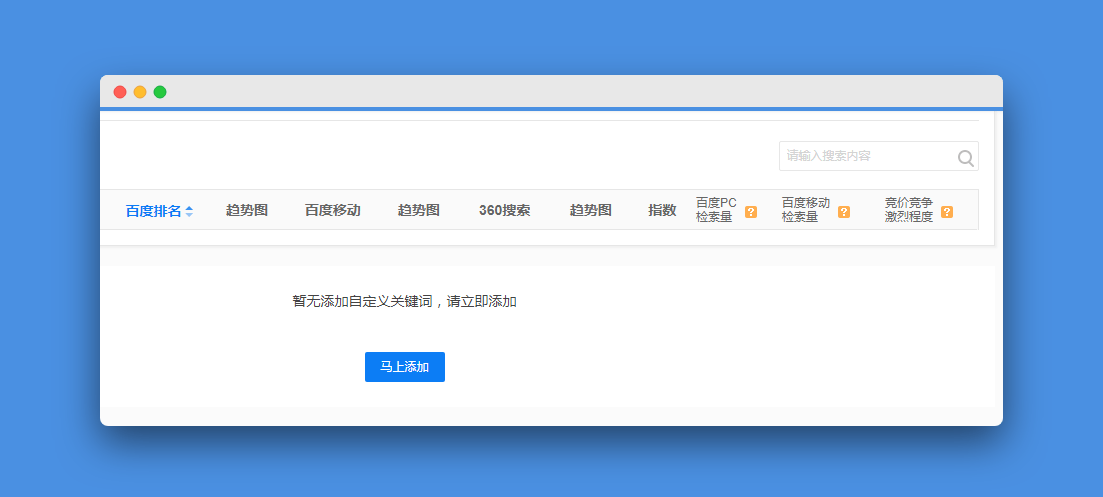
Task: Click the magnifier search icon
Action: [966, 157]
